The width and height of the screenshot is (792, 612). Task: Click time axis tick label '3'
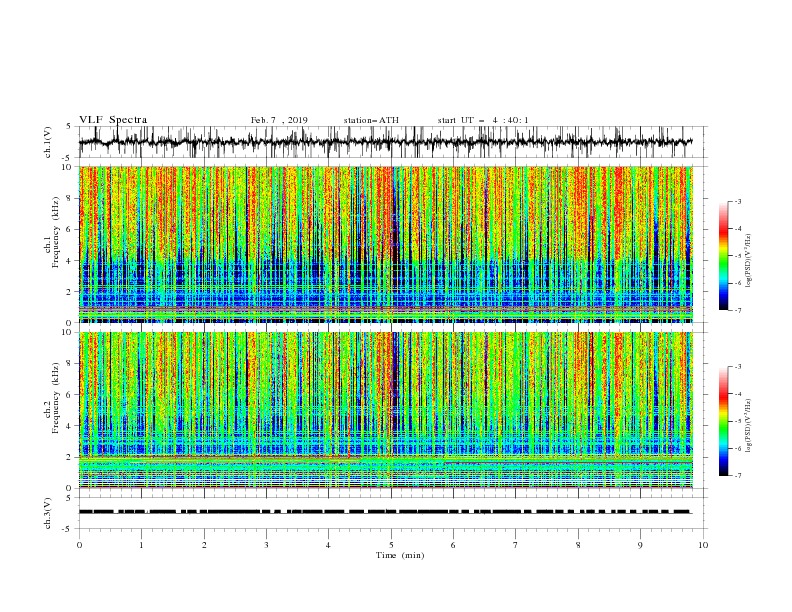pyautogui.click(x=266, y=545)
